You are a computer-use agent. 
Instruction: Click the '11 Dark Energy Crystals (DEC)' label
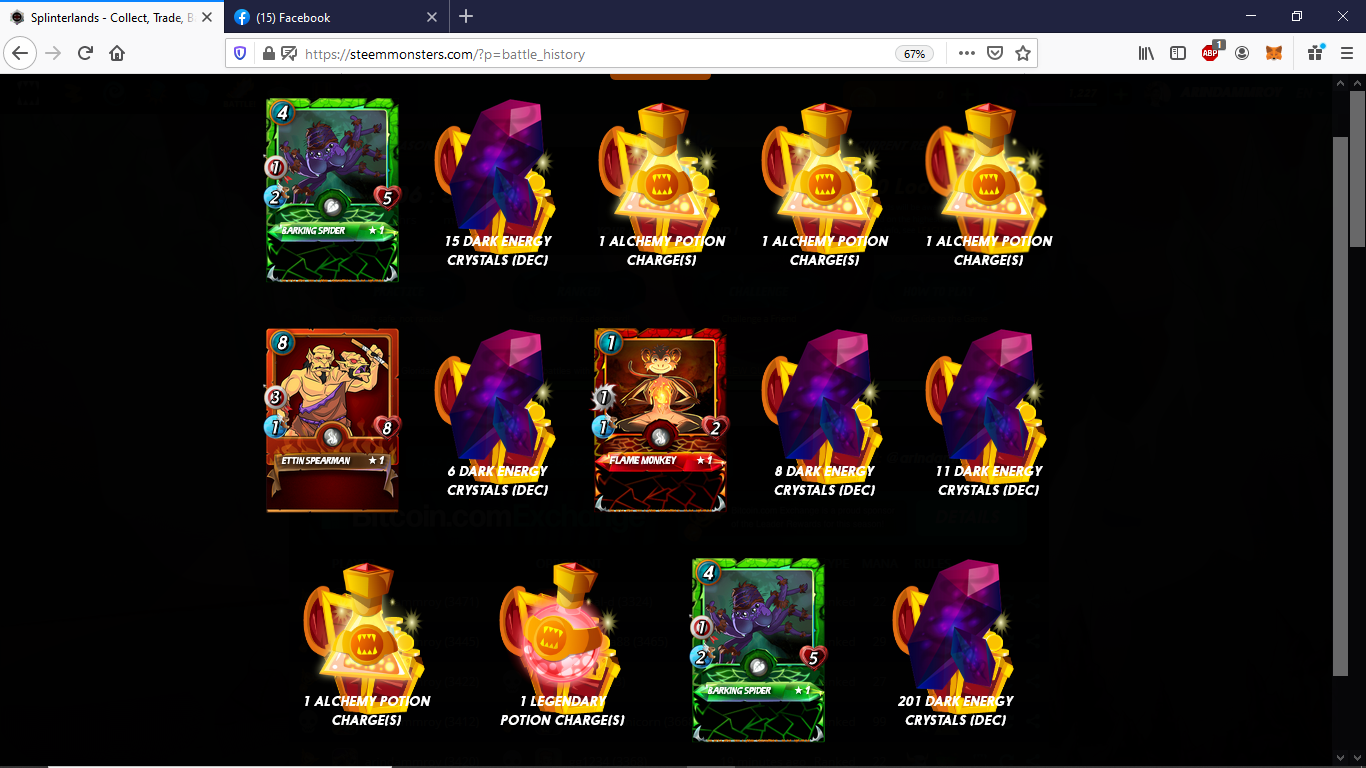(989, 480)
